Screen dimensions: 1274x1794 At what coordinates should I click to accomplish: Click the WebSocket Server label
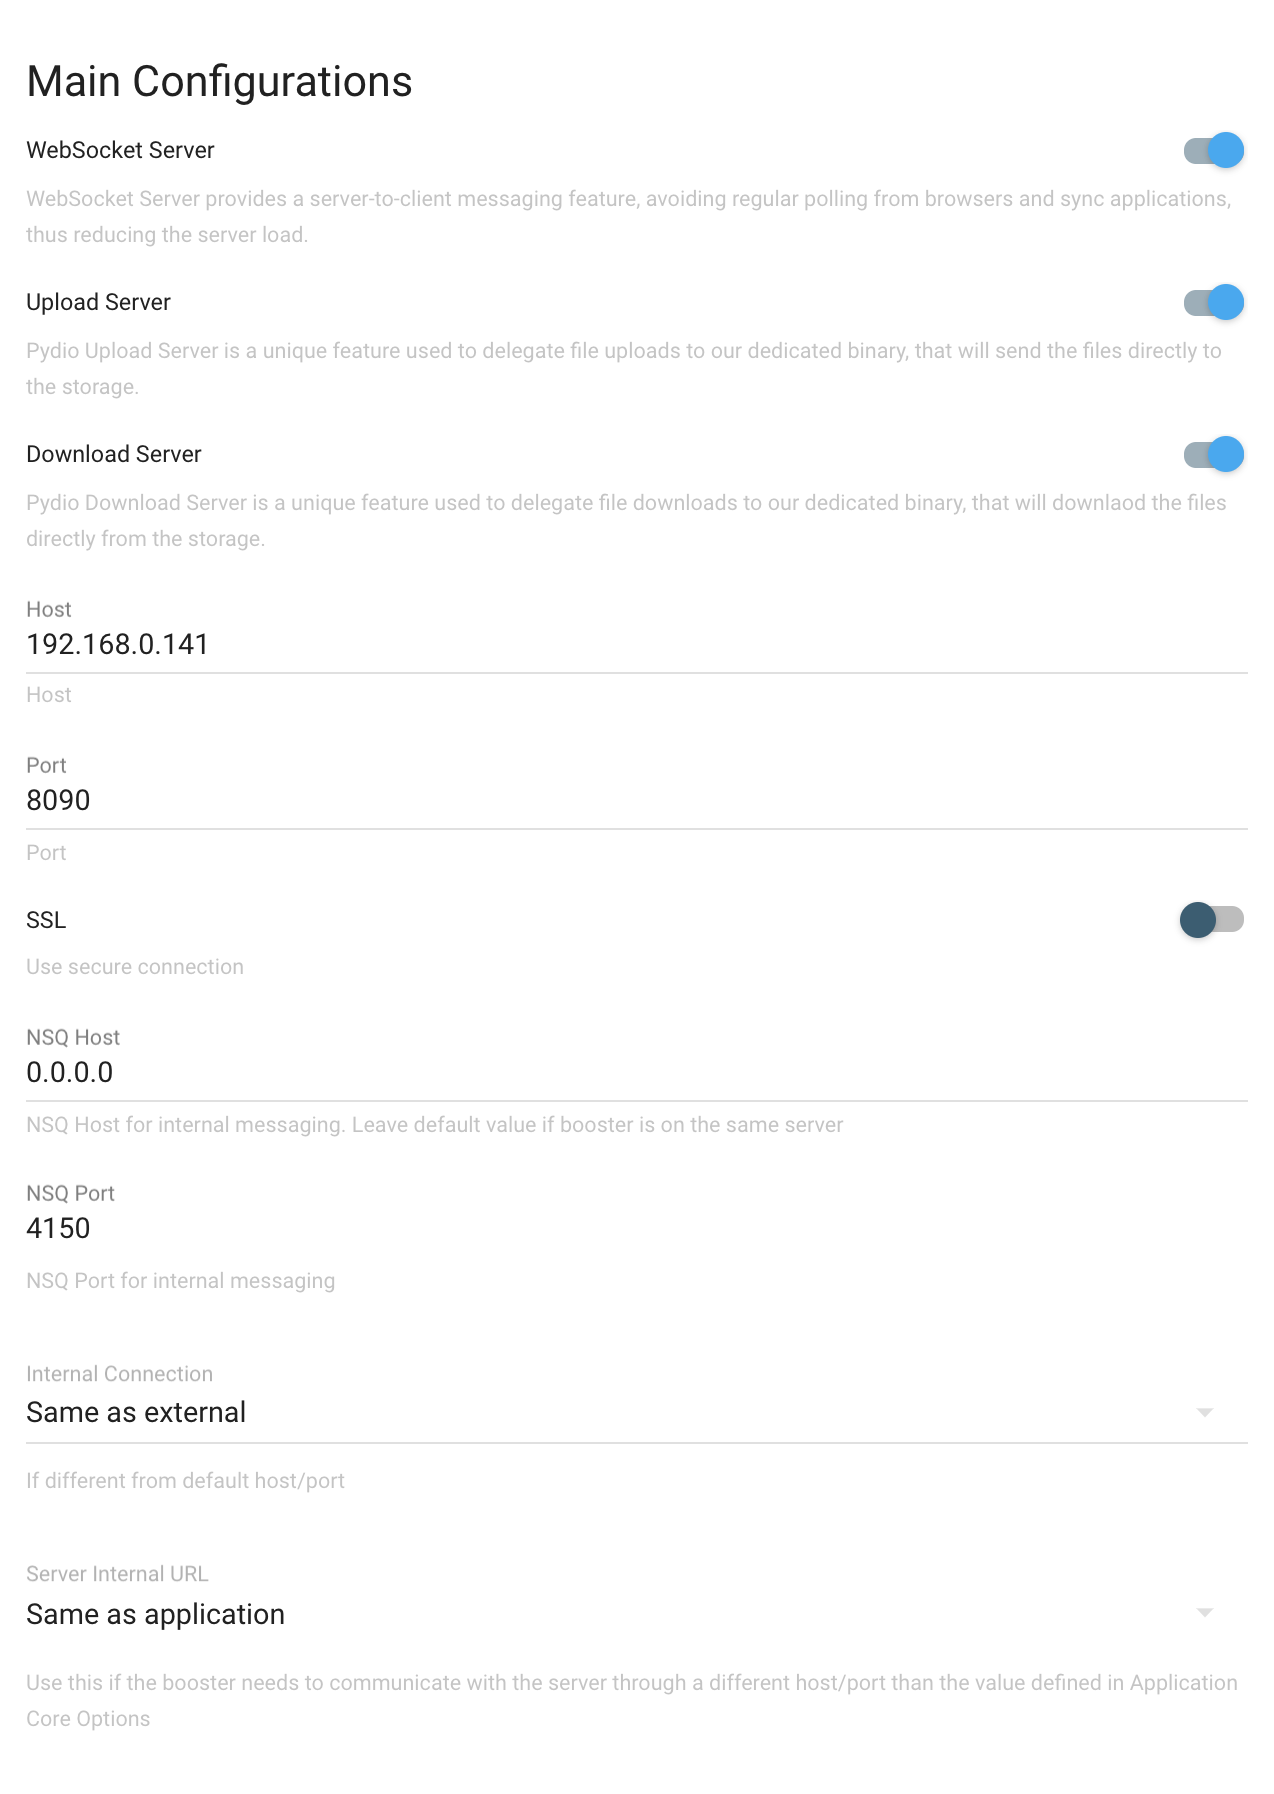120,150
